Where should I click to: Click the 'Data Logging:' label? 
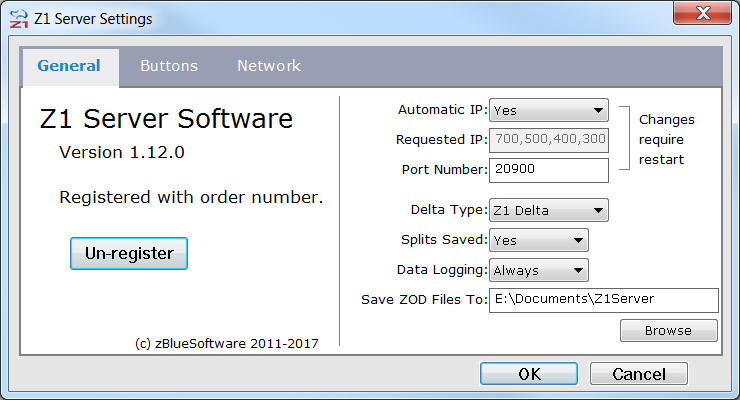[x=442, y=270]
